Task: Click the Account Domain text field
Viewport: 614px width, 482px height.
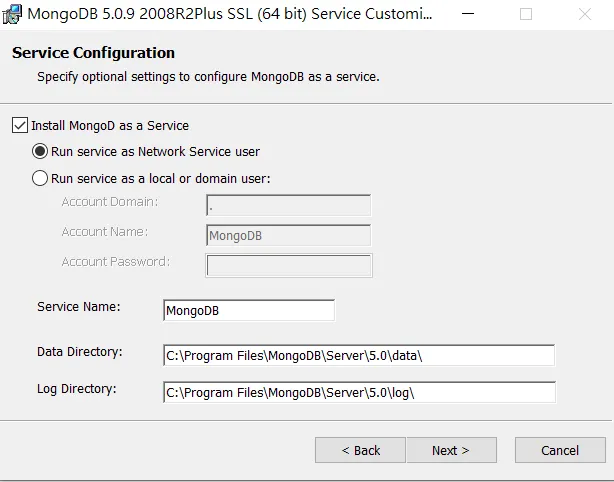Action: coord(288,206)
